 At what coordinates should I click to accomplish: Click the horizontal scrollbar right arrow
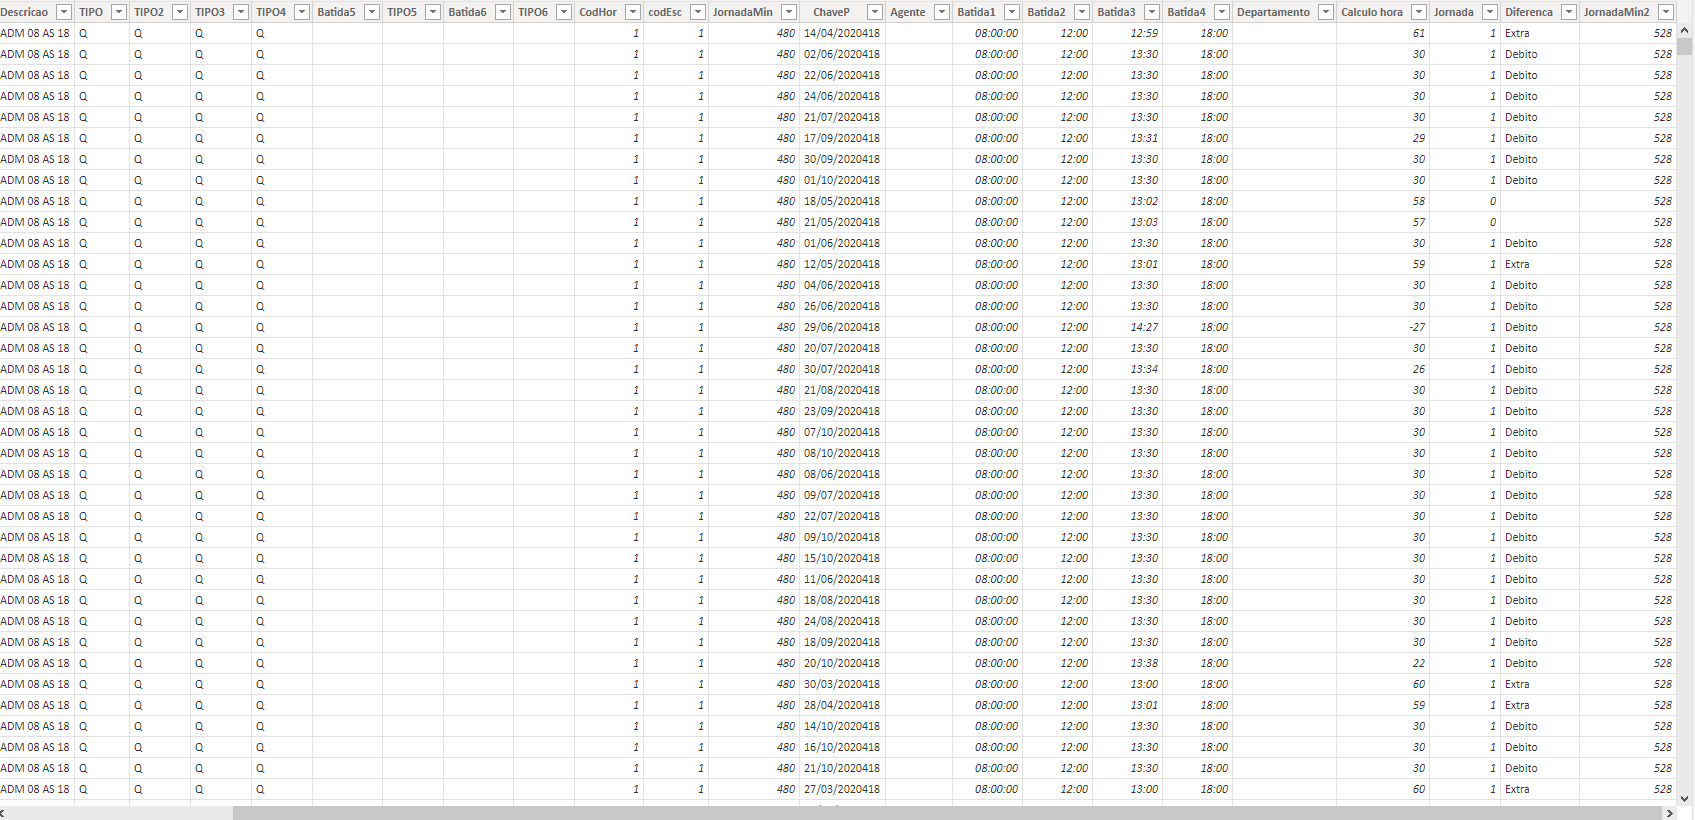point(1668,813)
